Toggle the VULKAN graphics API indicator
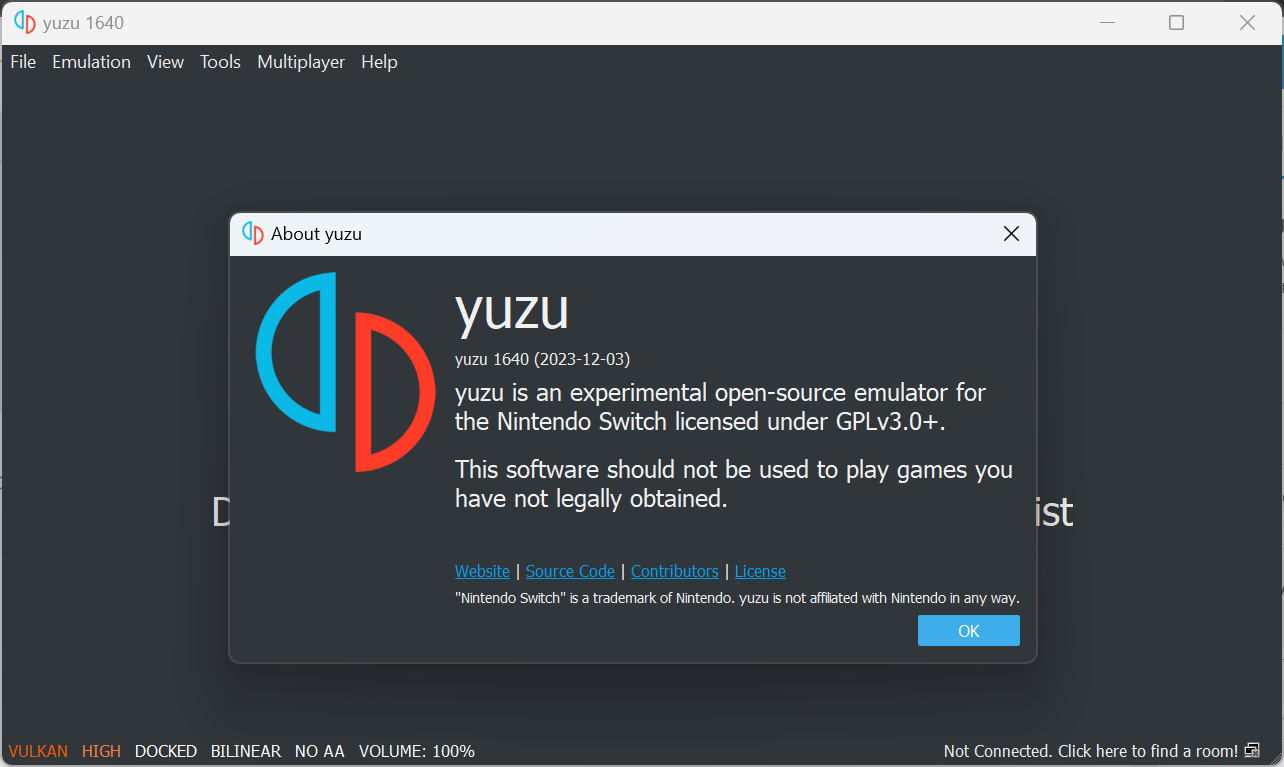This screenshot has height=767, width=1284. point(38,751)
